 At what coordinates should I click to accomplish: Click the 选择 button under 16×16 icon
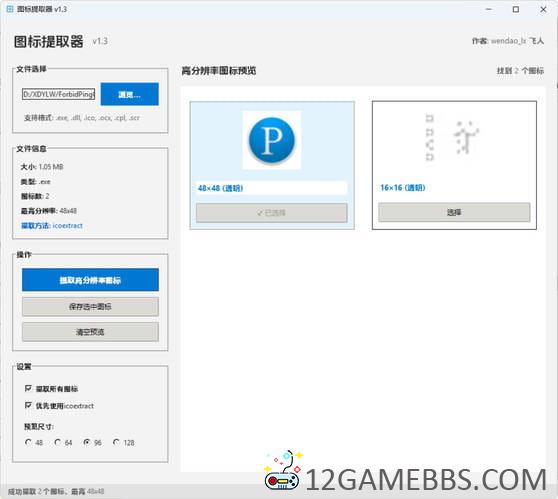pyautogui.click(x=454, y=212)
